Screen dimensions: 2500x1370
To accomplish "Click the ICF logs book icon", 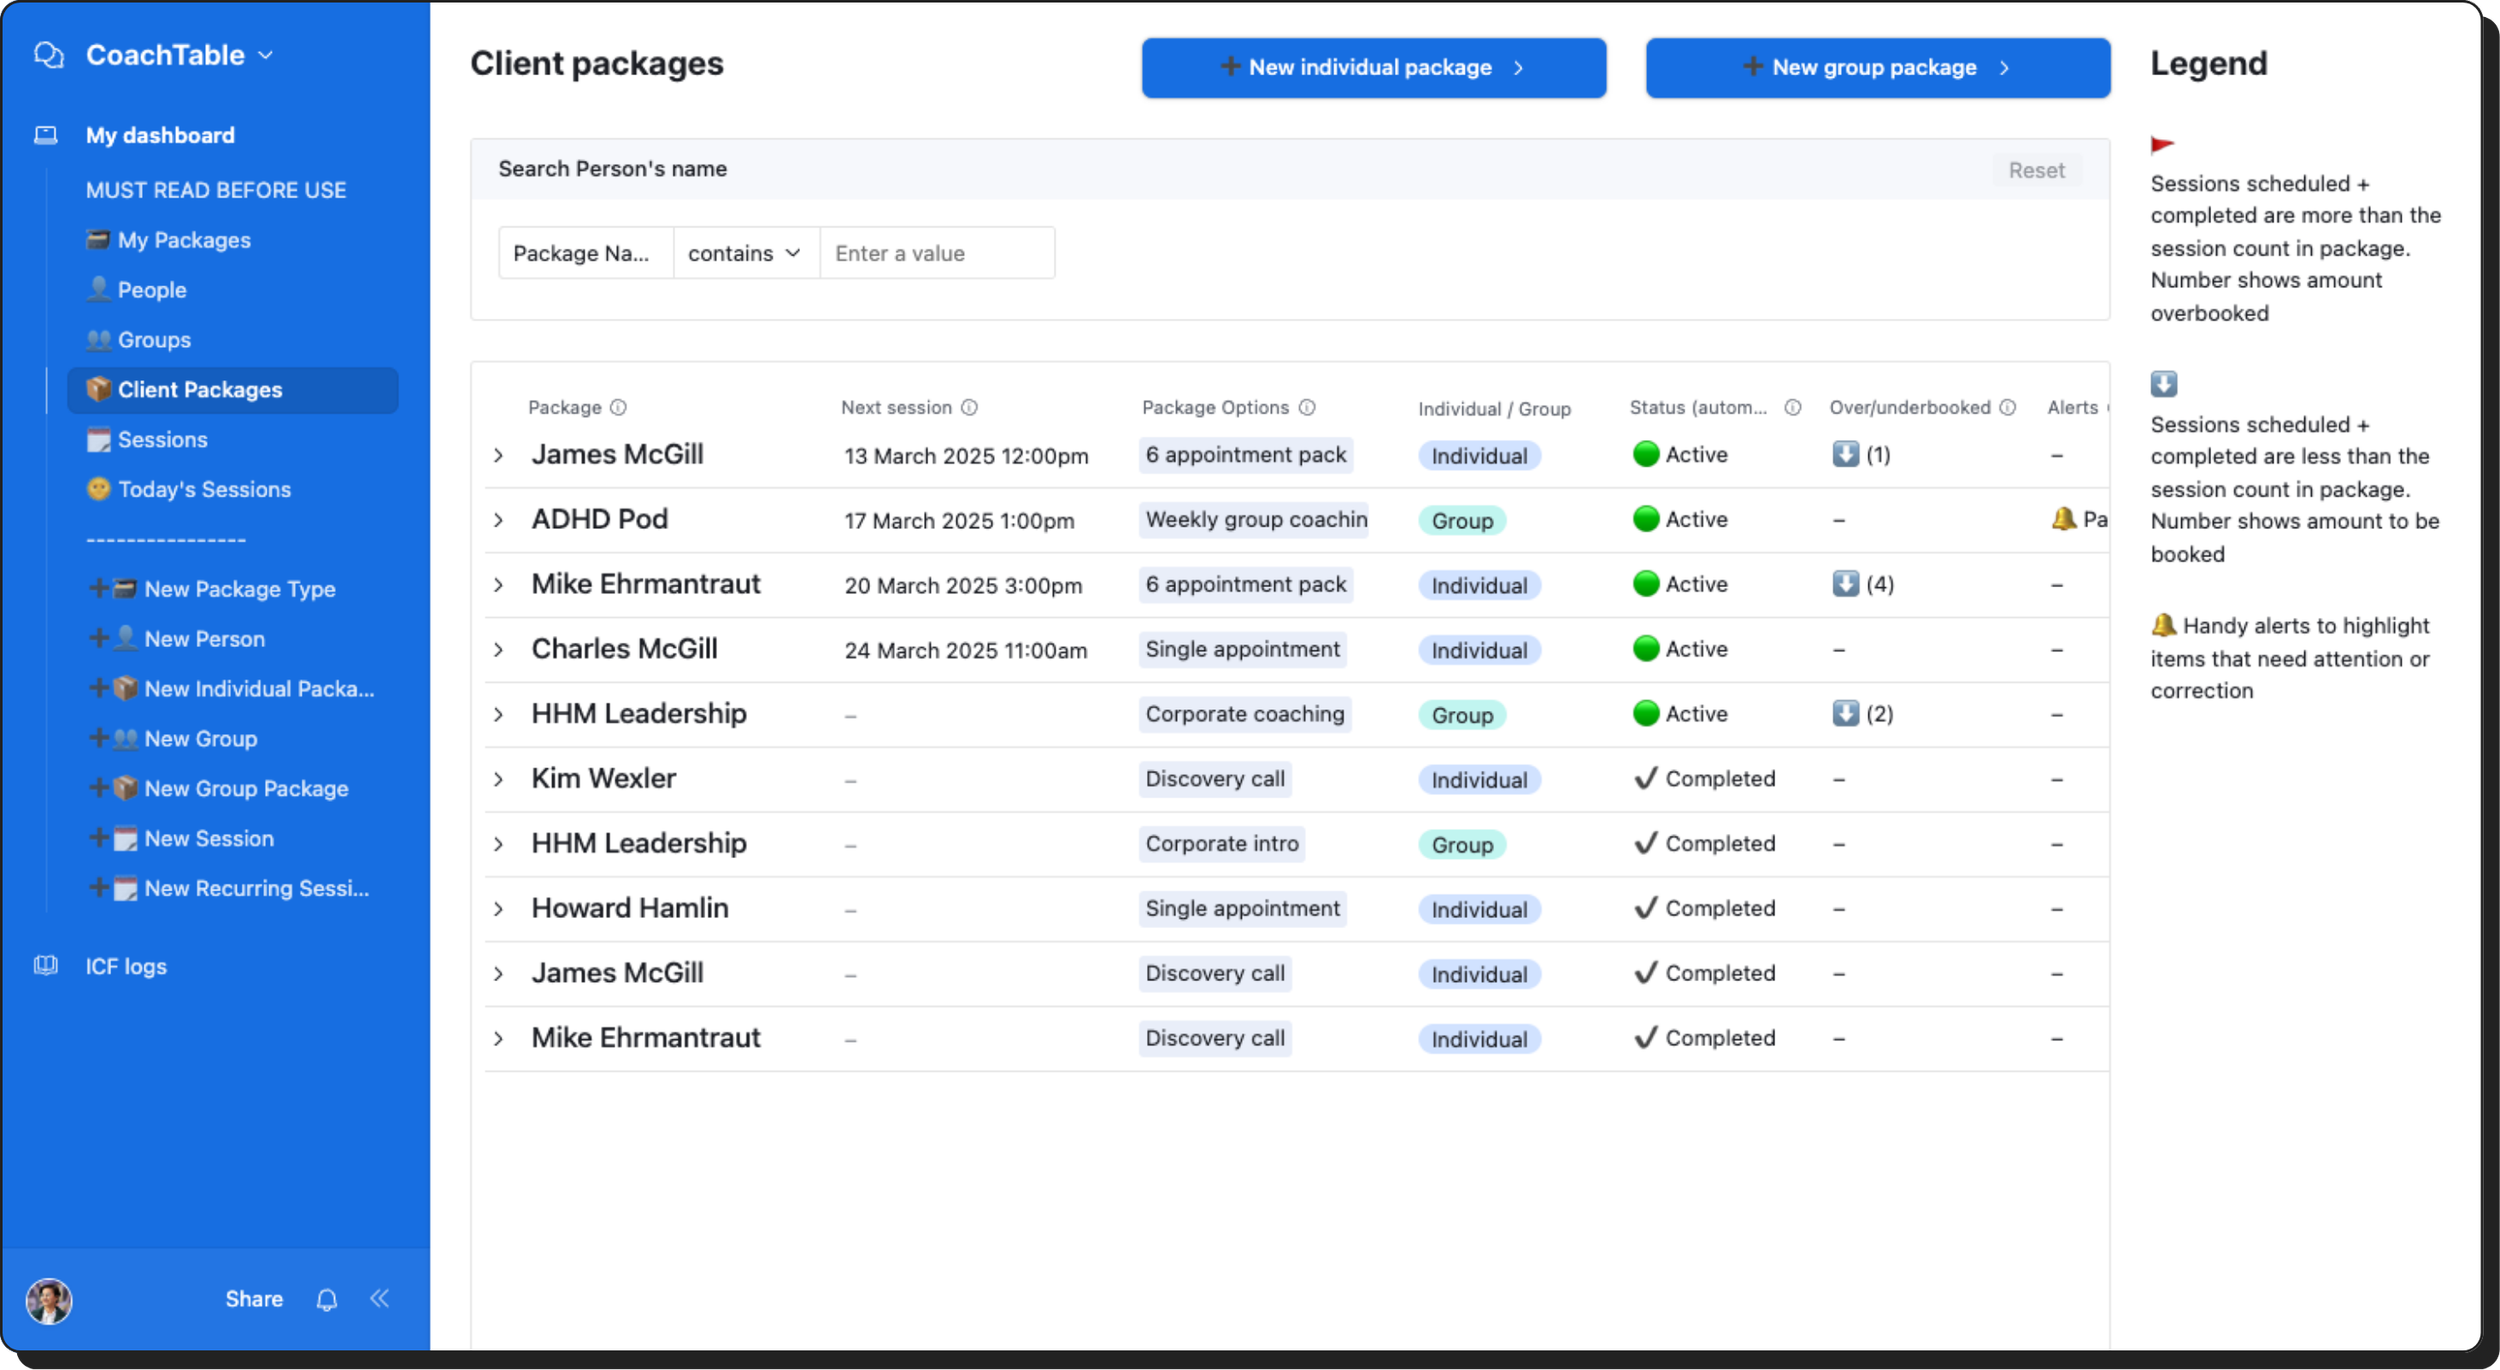I will (x=46, y=966).
